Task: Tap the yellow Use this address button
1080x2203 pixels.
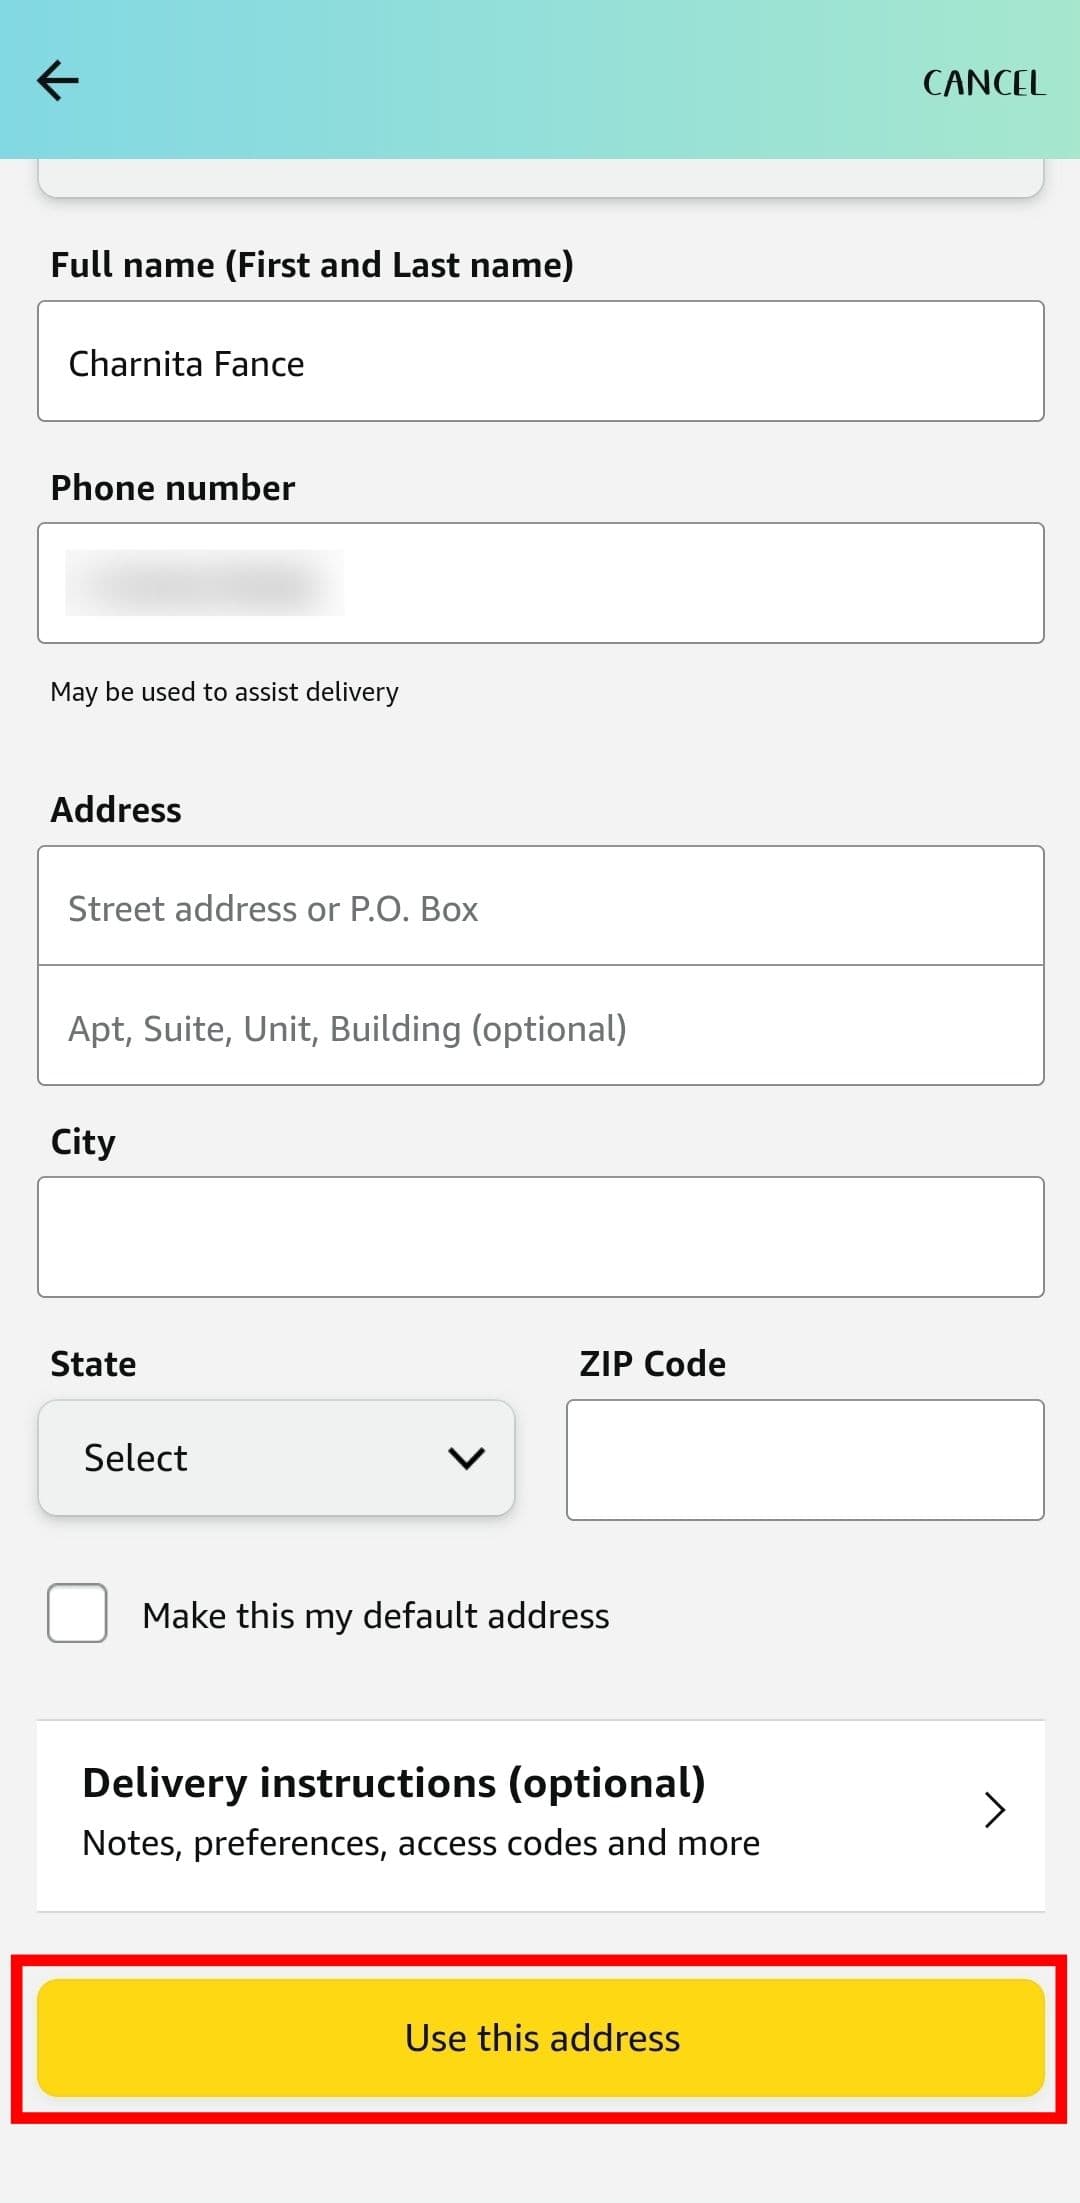Action: click(540, 2037)
